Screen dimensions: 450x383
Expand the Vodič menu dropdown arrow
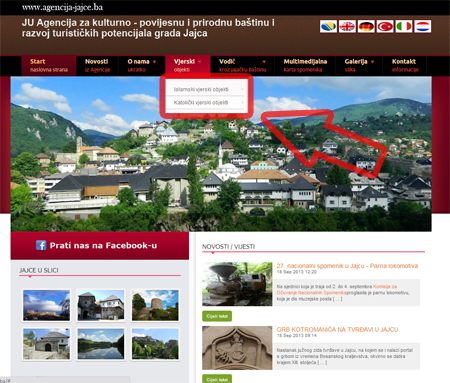pos(264,62)
